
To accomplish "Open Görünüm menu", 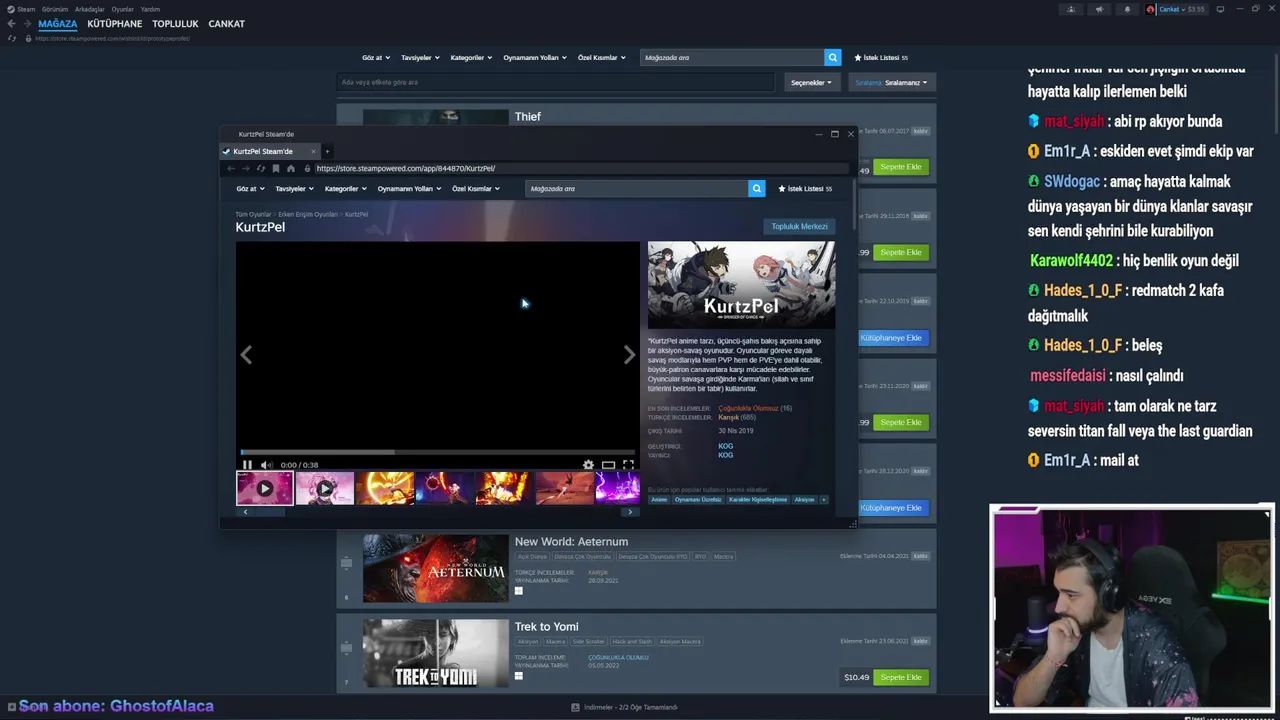I will click(x=55, y=9).
